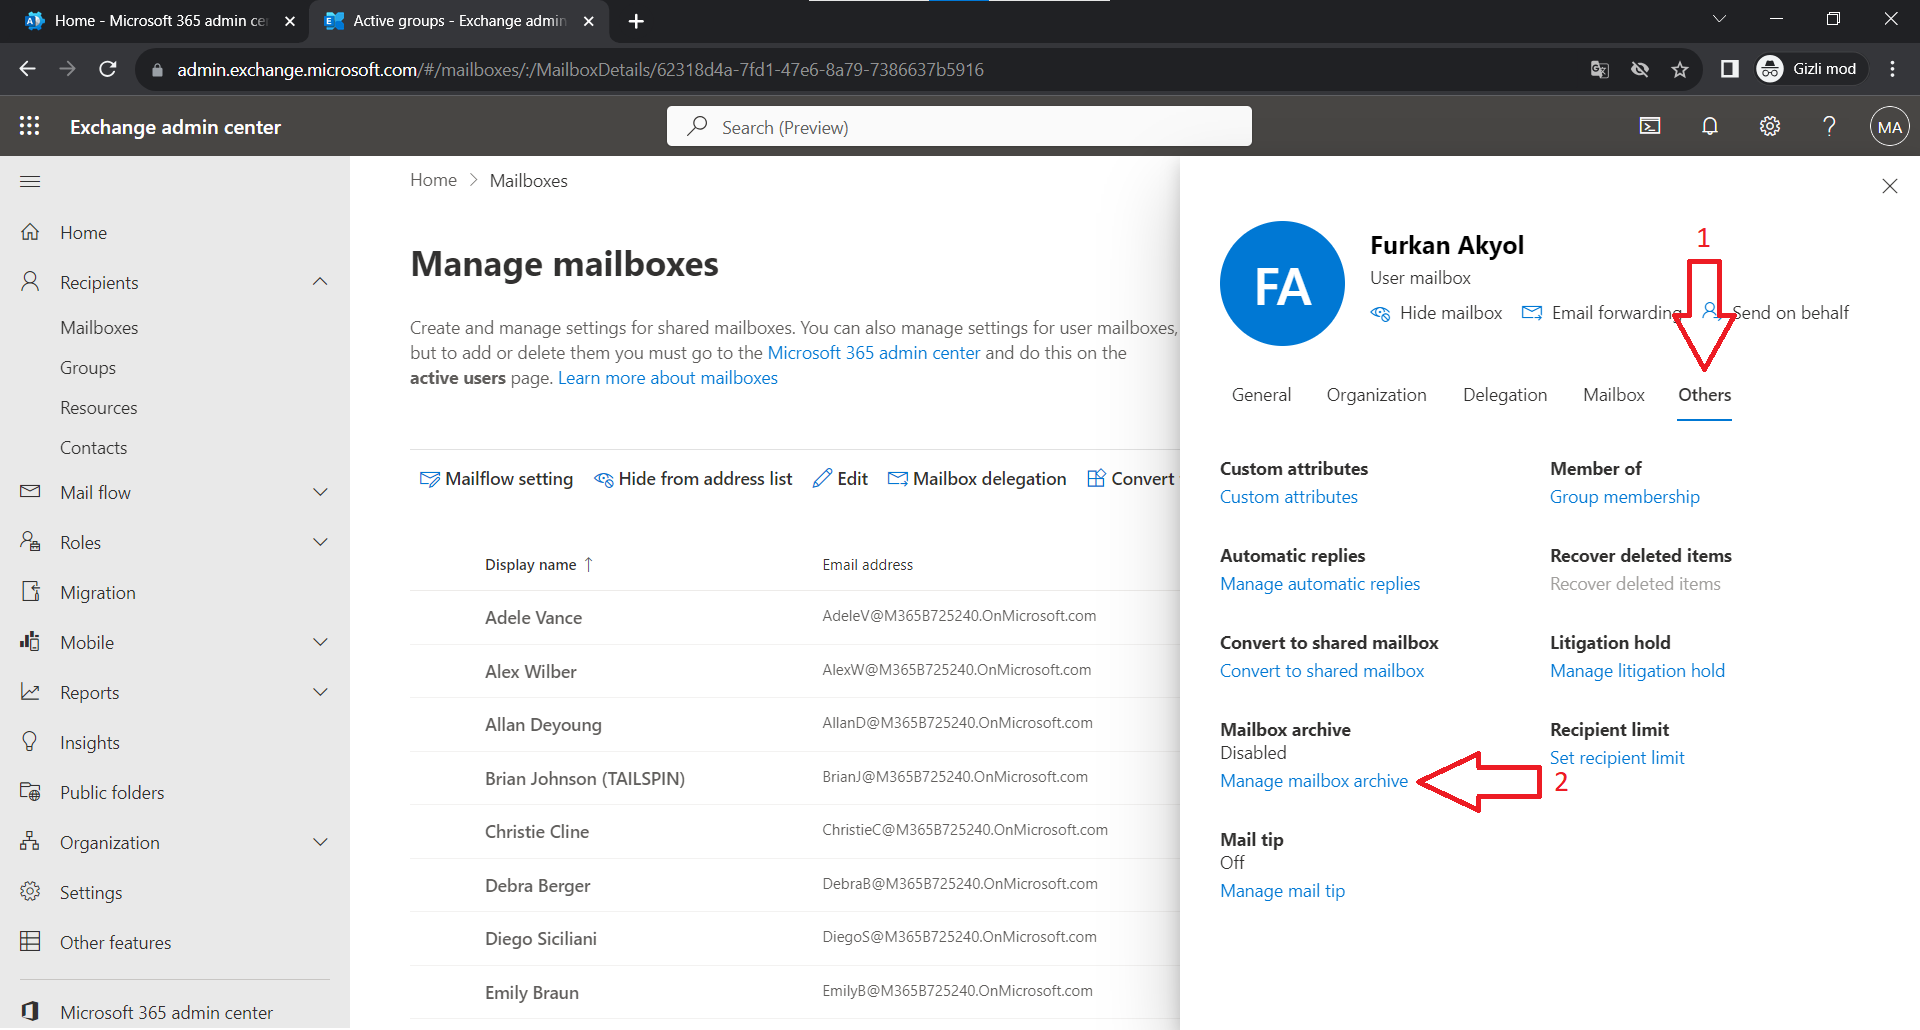Click Hide from address list
The image size is (1920, 1030).
[x=693, y=479]
